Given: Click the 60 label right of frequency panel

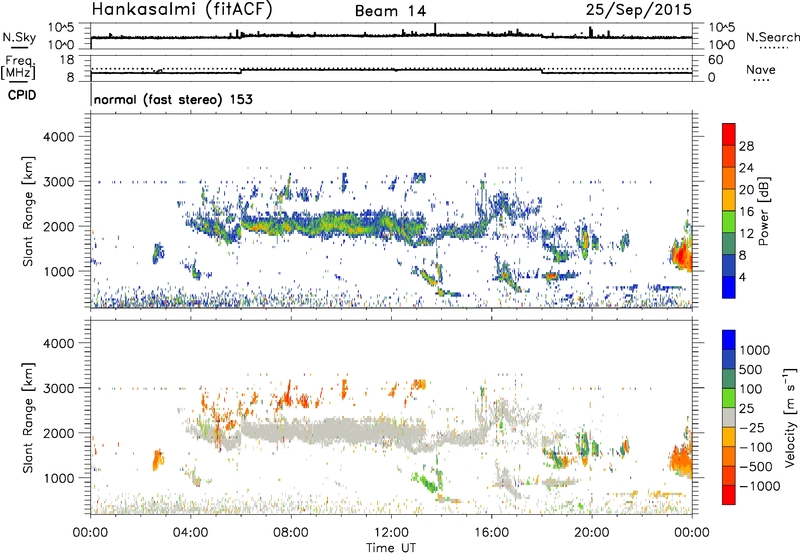Looking at the screenshot, I should point(715,60).
